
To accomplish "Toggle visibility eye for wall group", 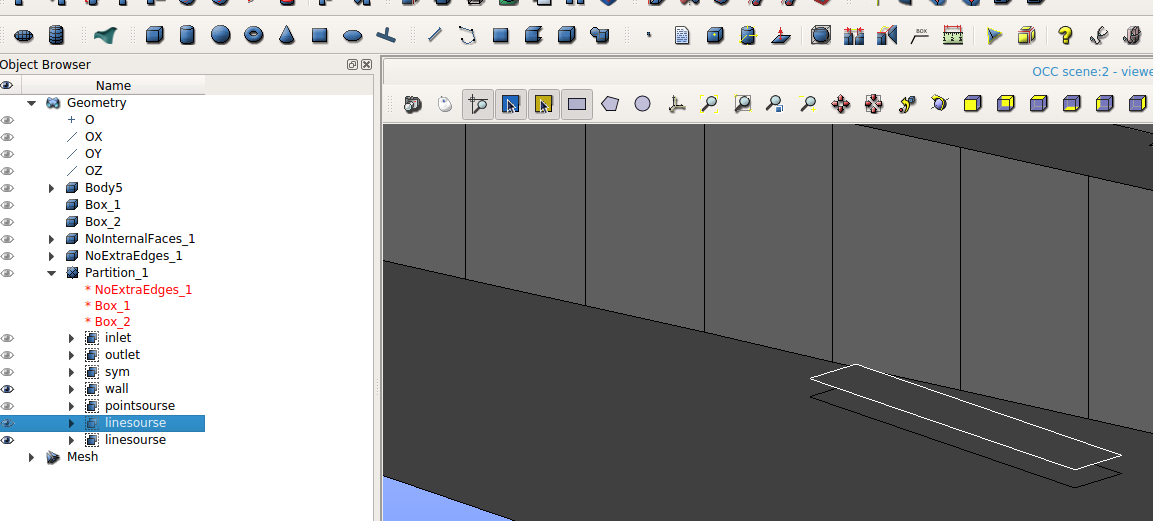I will [x=8, y=389].
